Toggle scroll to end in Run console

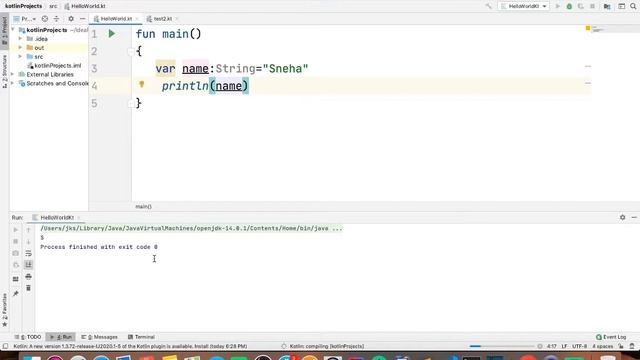[x=29, y=265]
